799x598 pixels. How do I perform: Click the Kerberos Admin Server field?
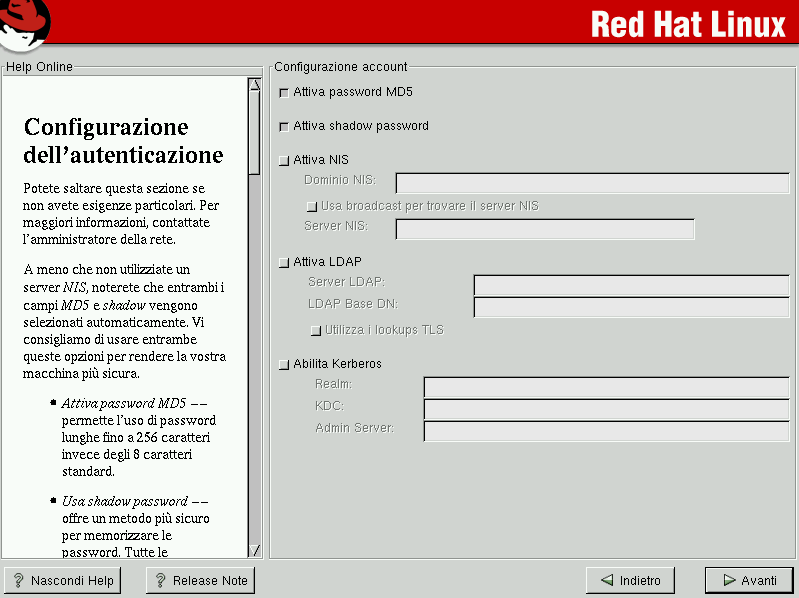[606, 431]
